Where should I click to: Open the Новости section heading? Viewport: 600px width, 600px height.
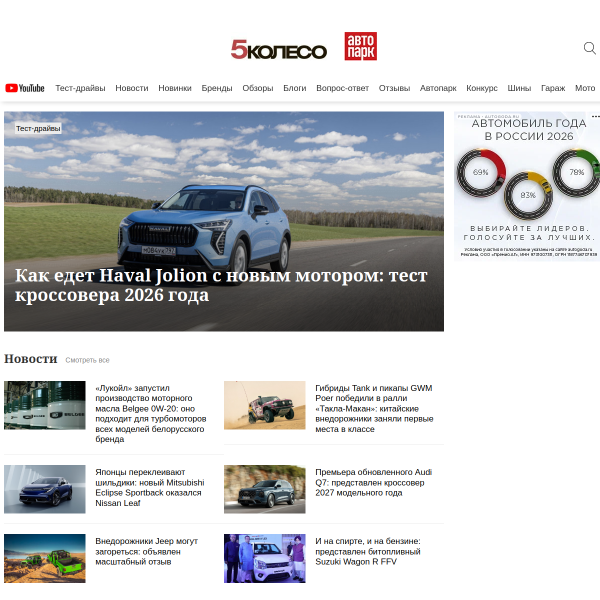click(31, 359)
